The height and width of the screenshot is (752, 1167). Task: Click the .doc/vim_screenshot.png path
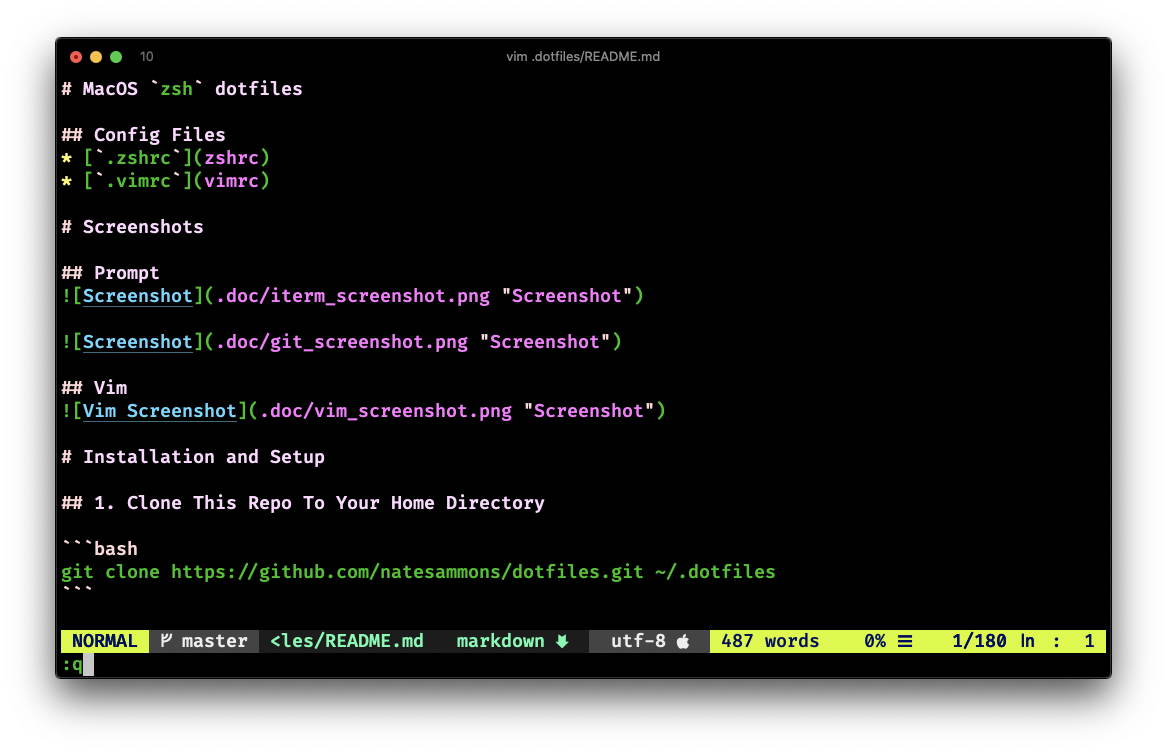386,411
